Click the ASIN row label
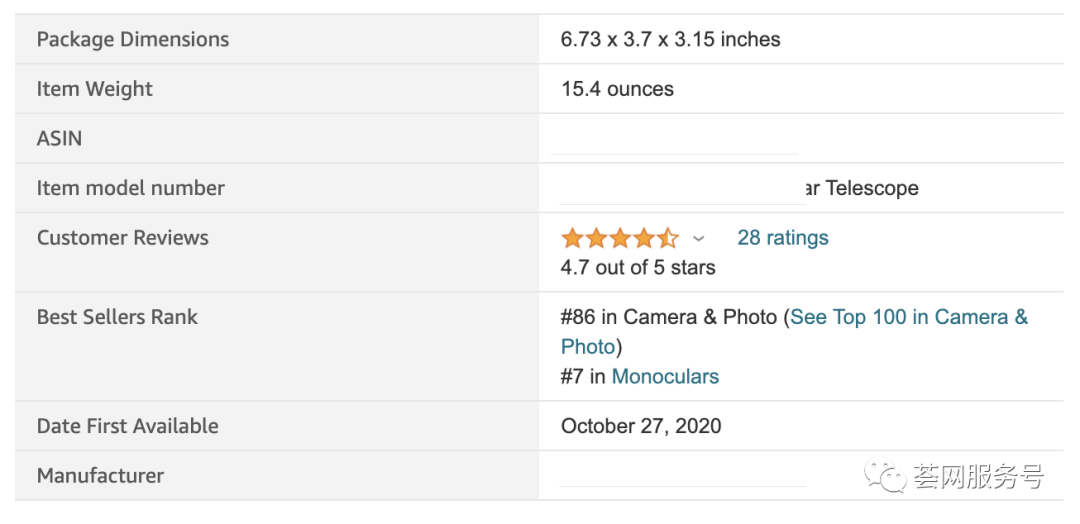The width and height of the screenshot is (1080, 524). pos(59,139)
